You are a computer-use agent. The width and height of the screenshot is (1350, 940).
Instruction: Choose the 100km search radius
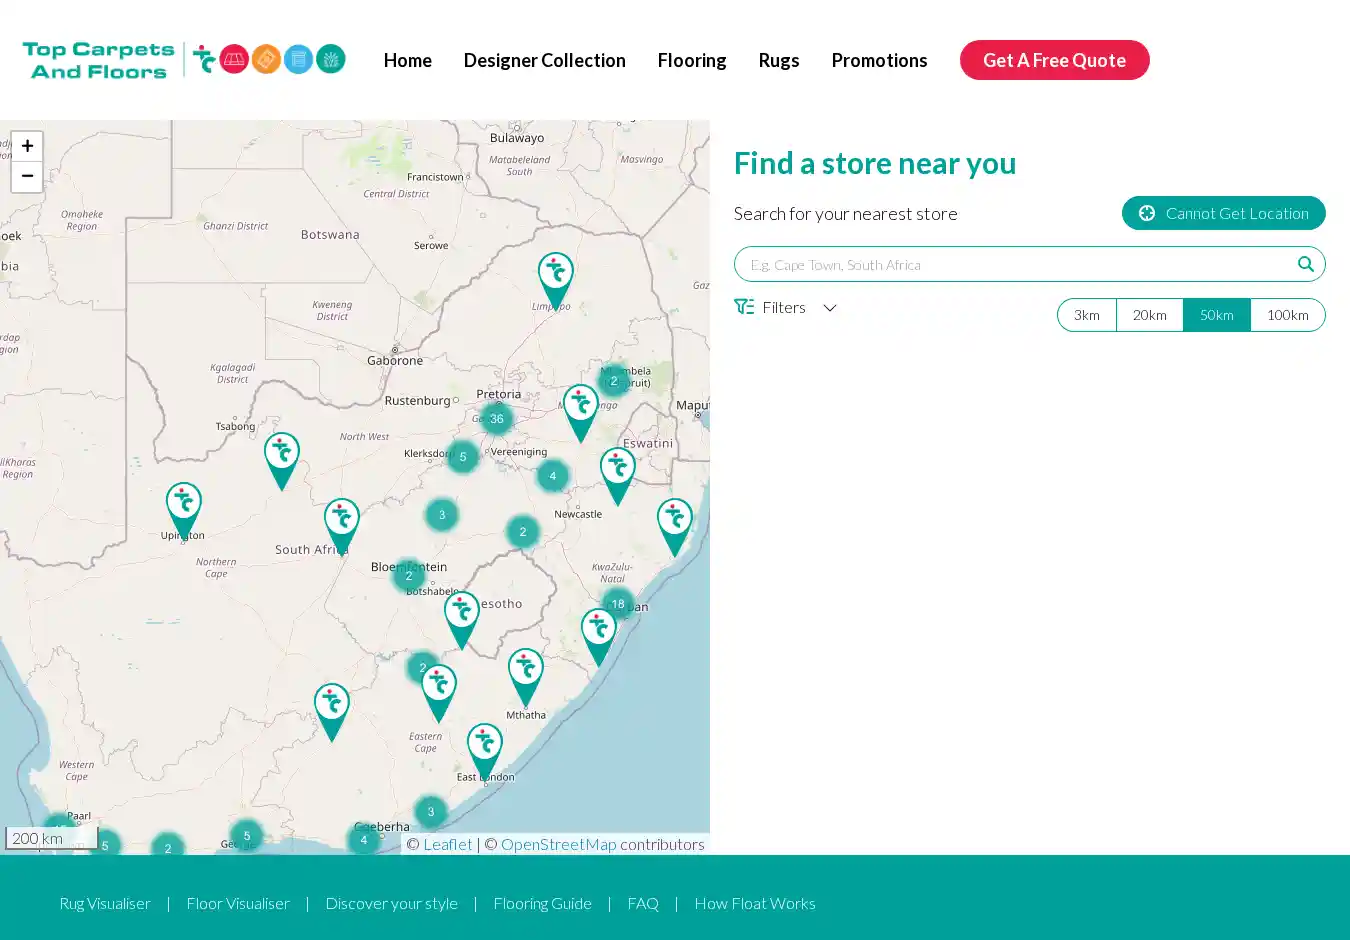(1287, 315)
